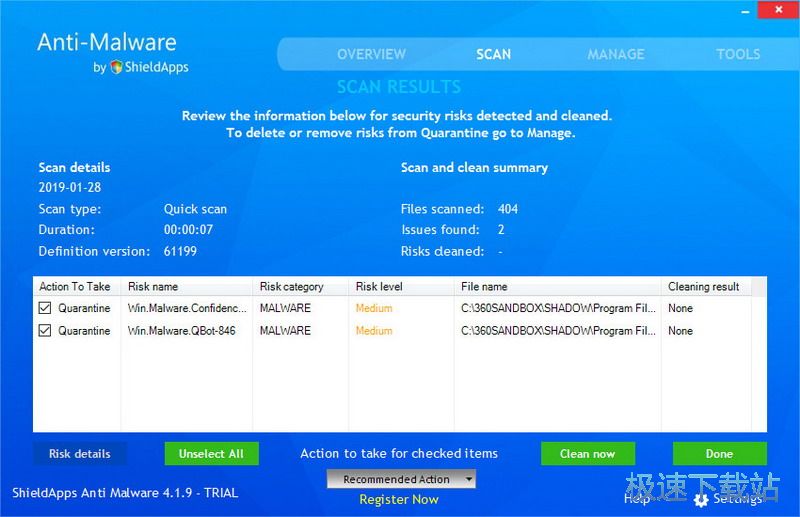Click Medium risk level in the QBot-846 row
The image size is (800, 517).
pyautogui.click(x=374, y=330)
